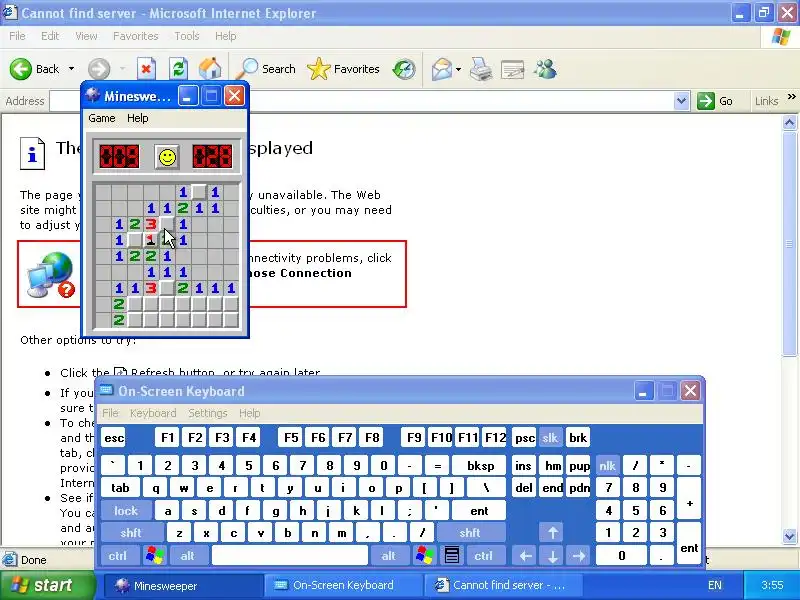Click the down arrow key on On-Screen Keyboard
Viewport: 800px width, 600px height.
[x=553, y=556]
